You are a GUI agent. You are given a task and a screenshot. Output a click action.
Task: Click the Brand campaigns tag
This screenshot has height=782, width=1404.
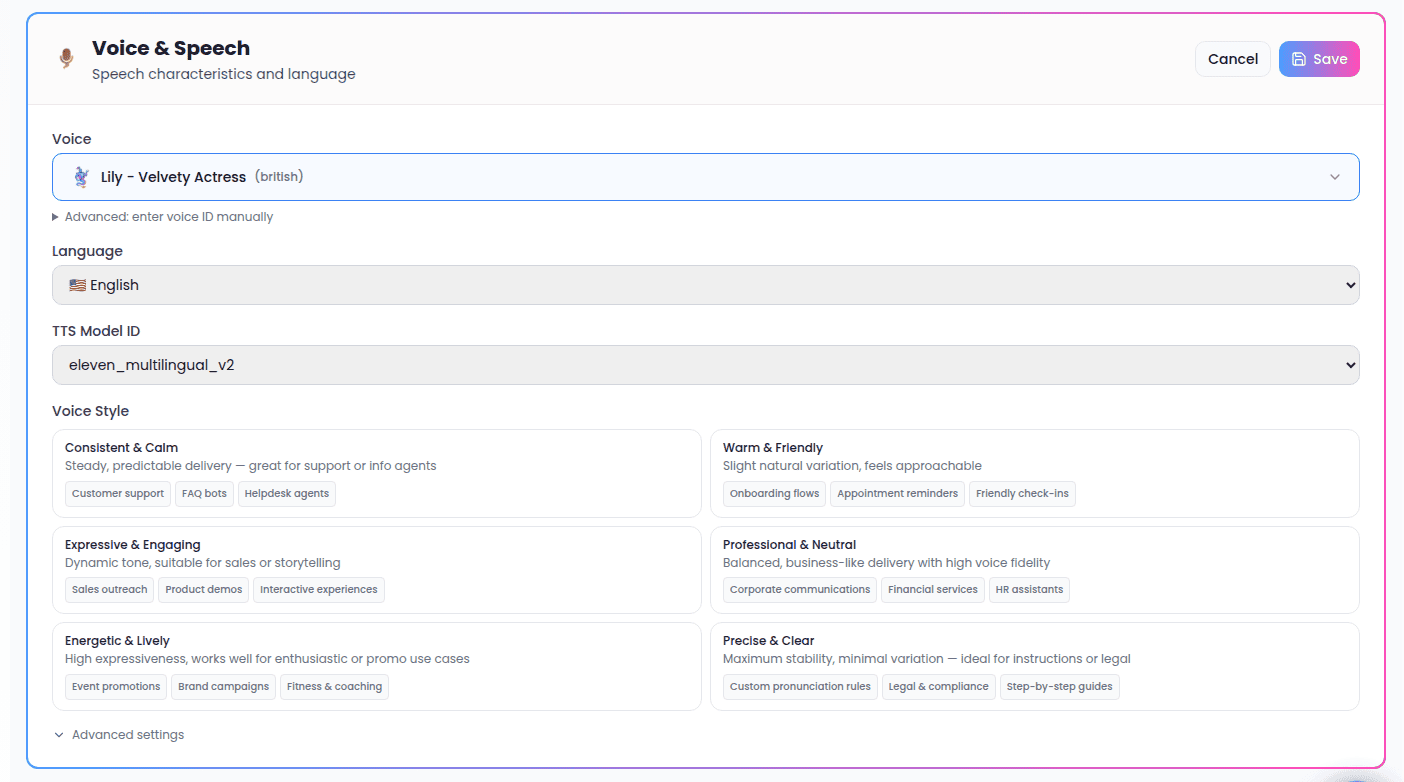[224, 687]
